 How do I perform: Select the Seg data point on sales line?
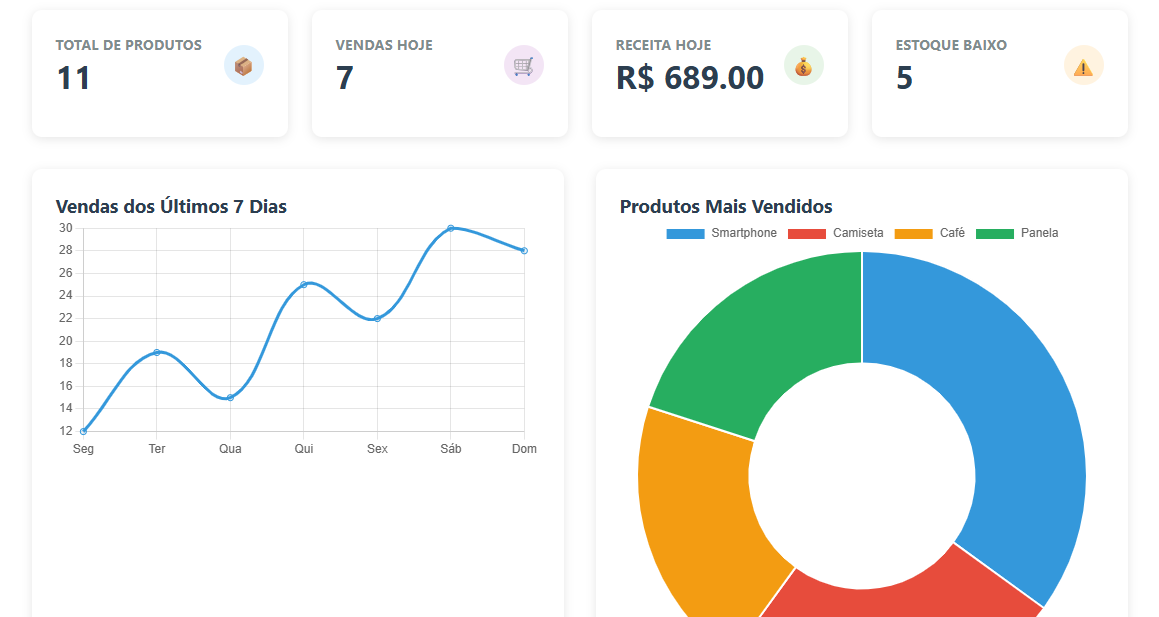click(x=83, y=431)
